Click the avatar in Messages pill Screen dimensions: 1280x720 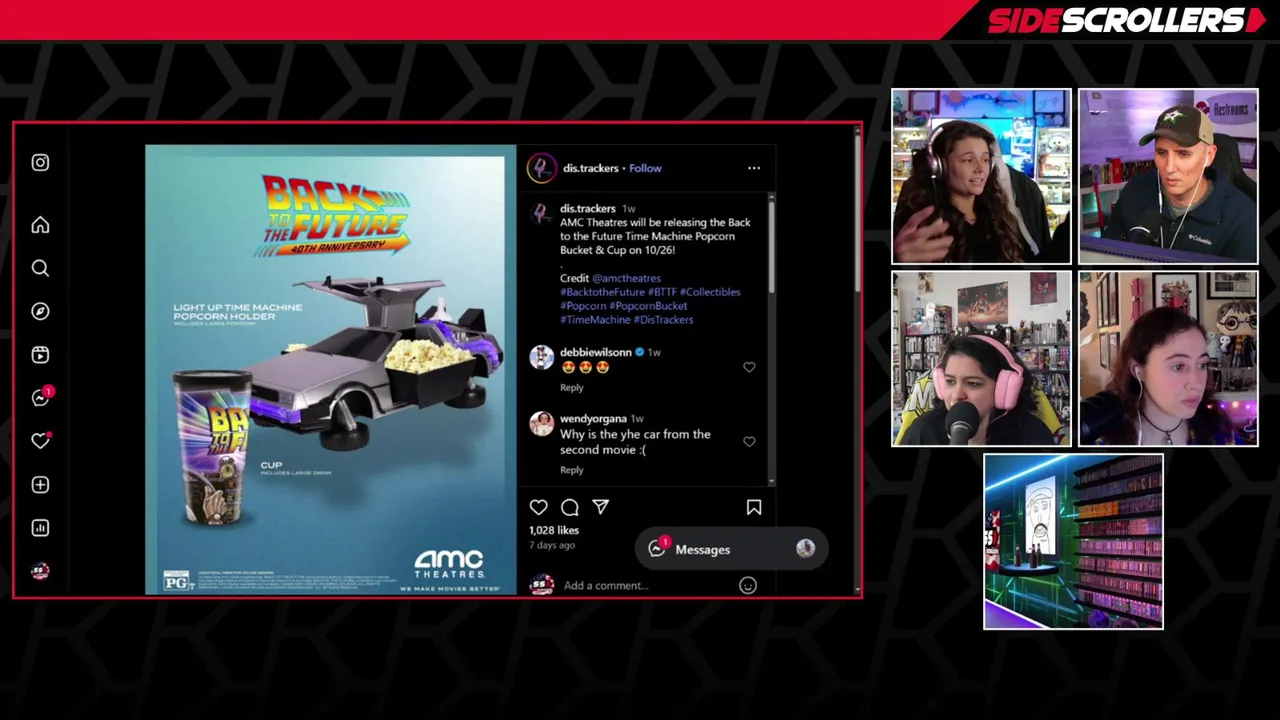click(805, 549)
